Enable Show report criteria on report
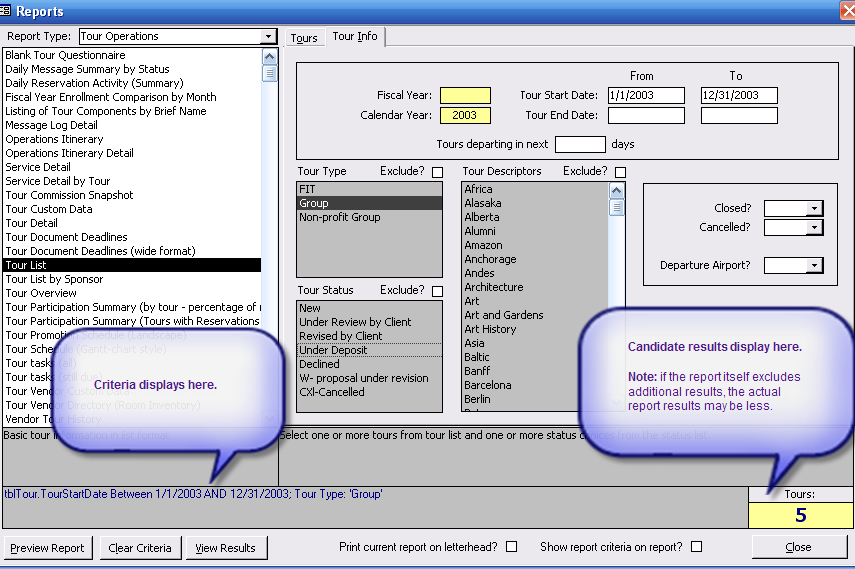This screenshot has width=855, height=569. [x=697, y=547]
